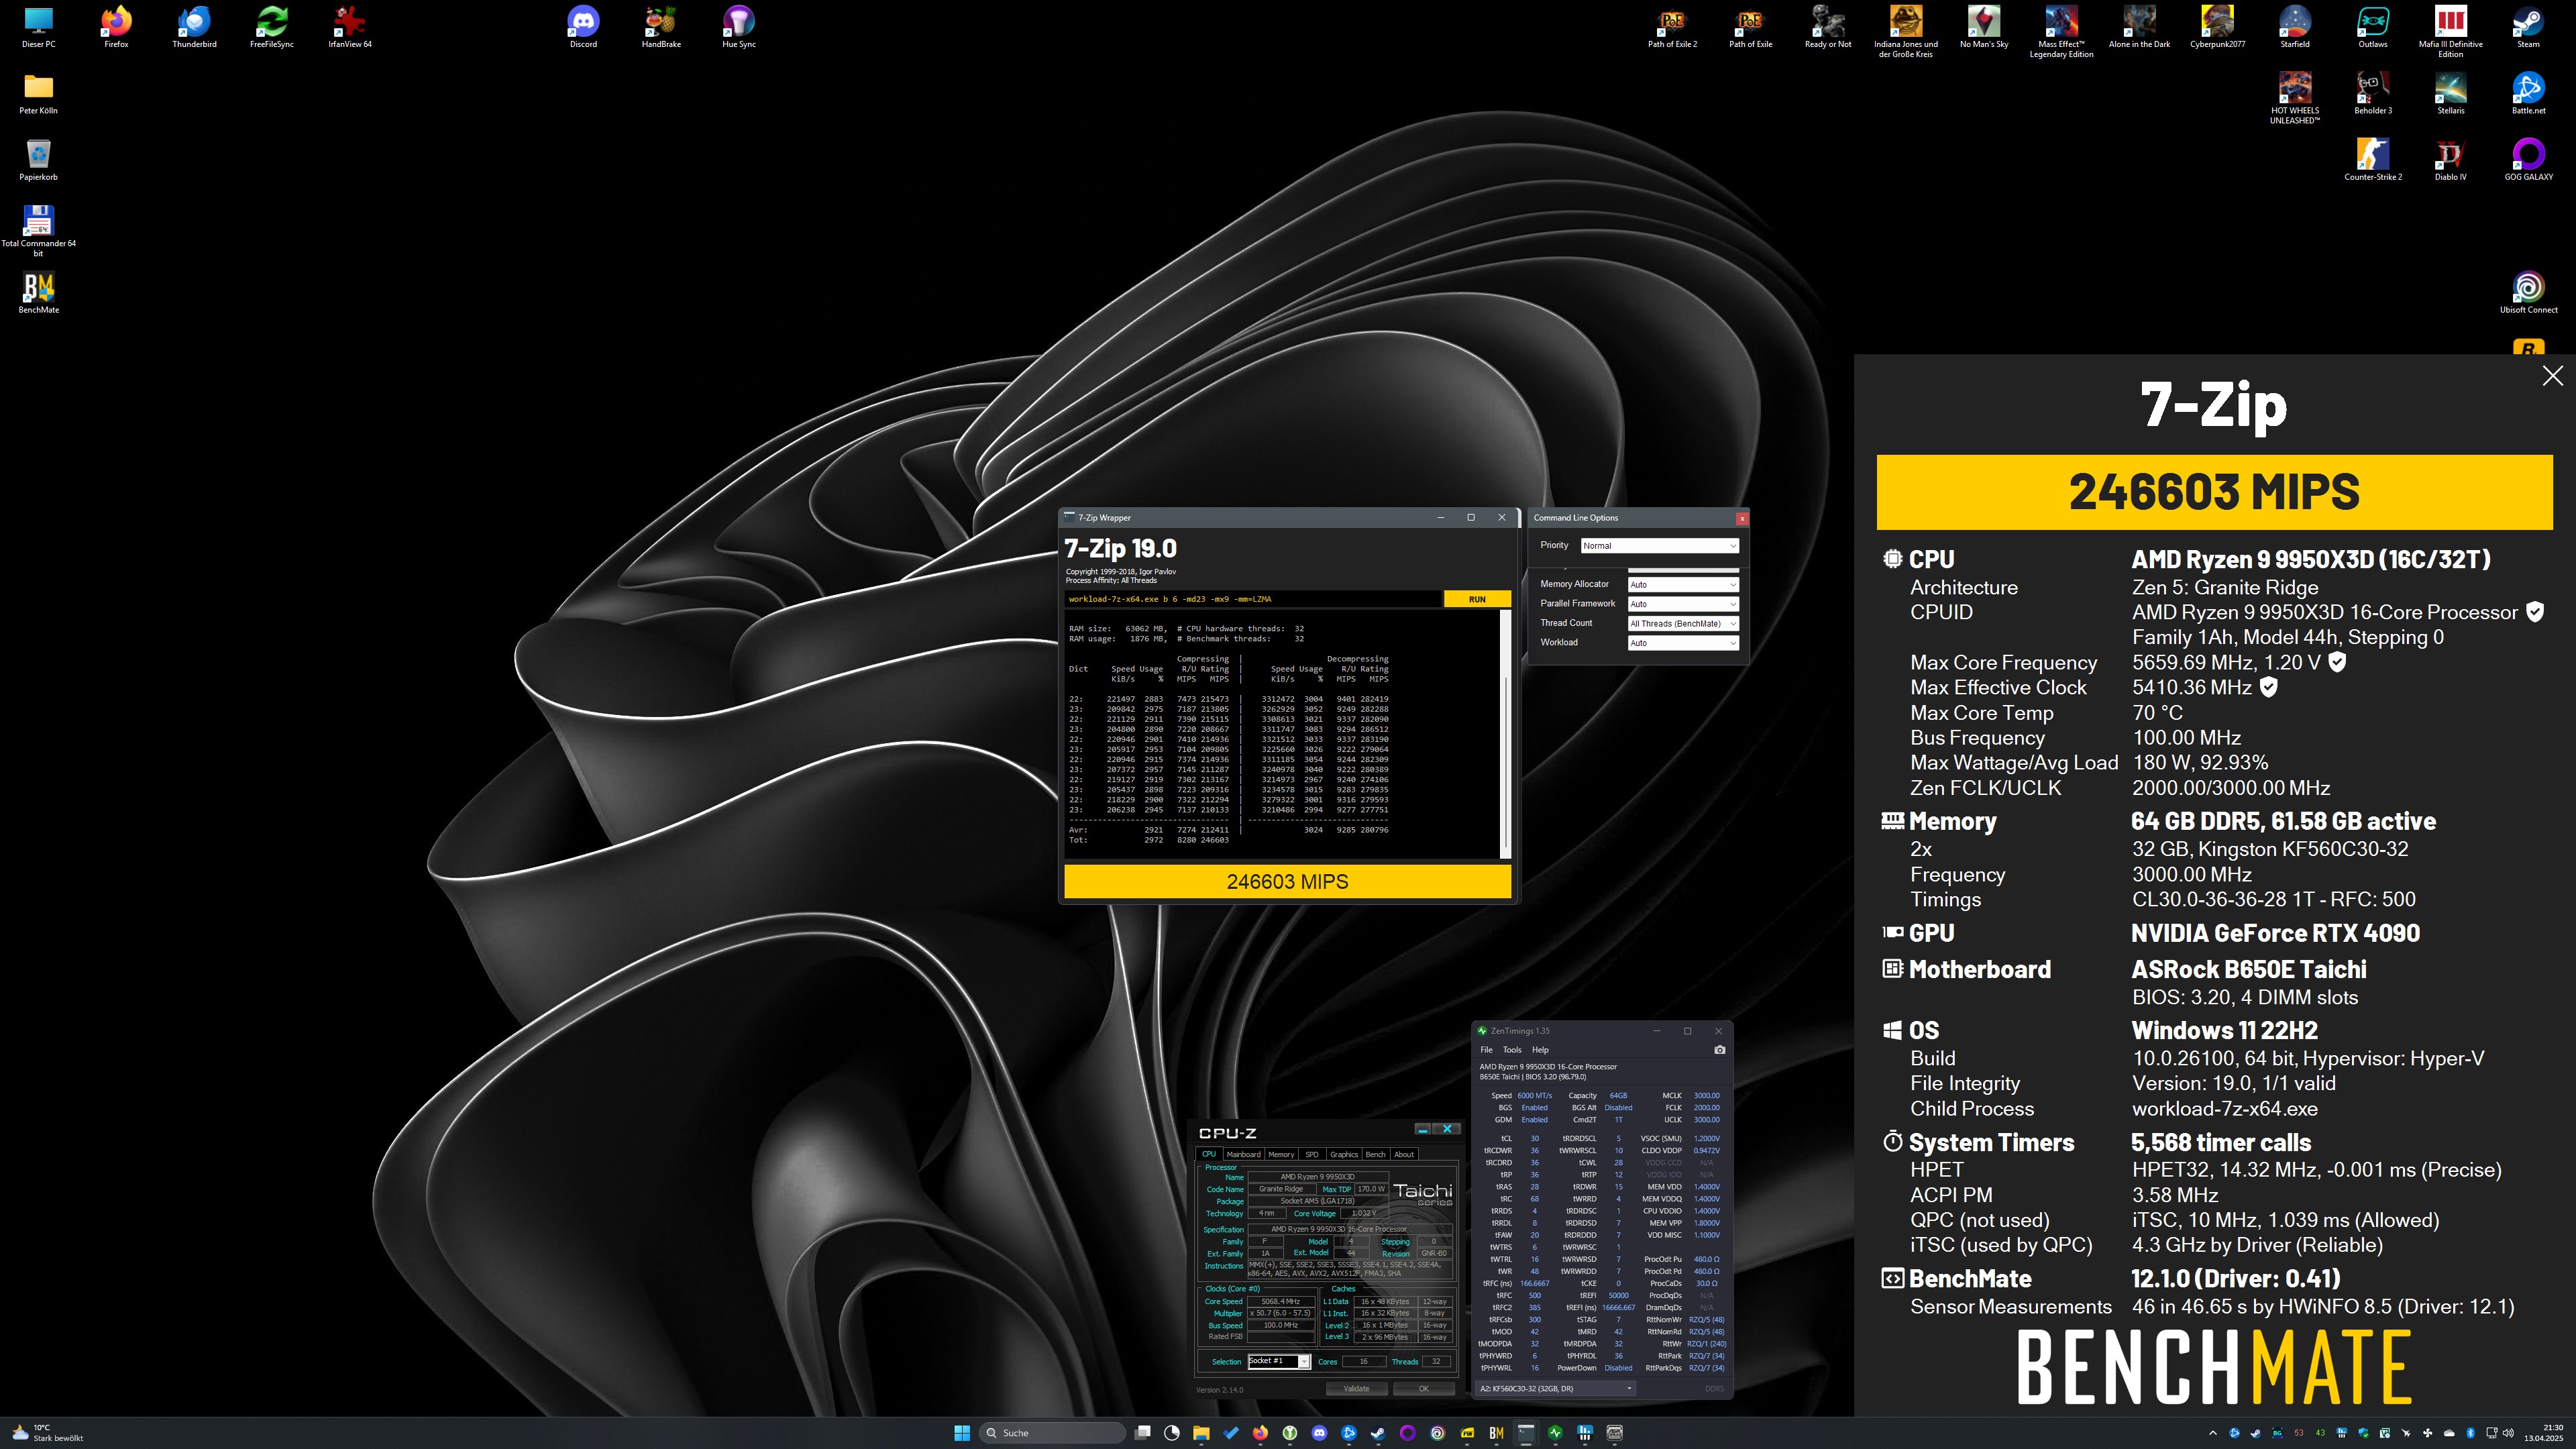
Task: Open the Windows Start menu
Action: (x=962, y=1433)
